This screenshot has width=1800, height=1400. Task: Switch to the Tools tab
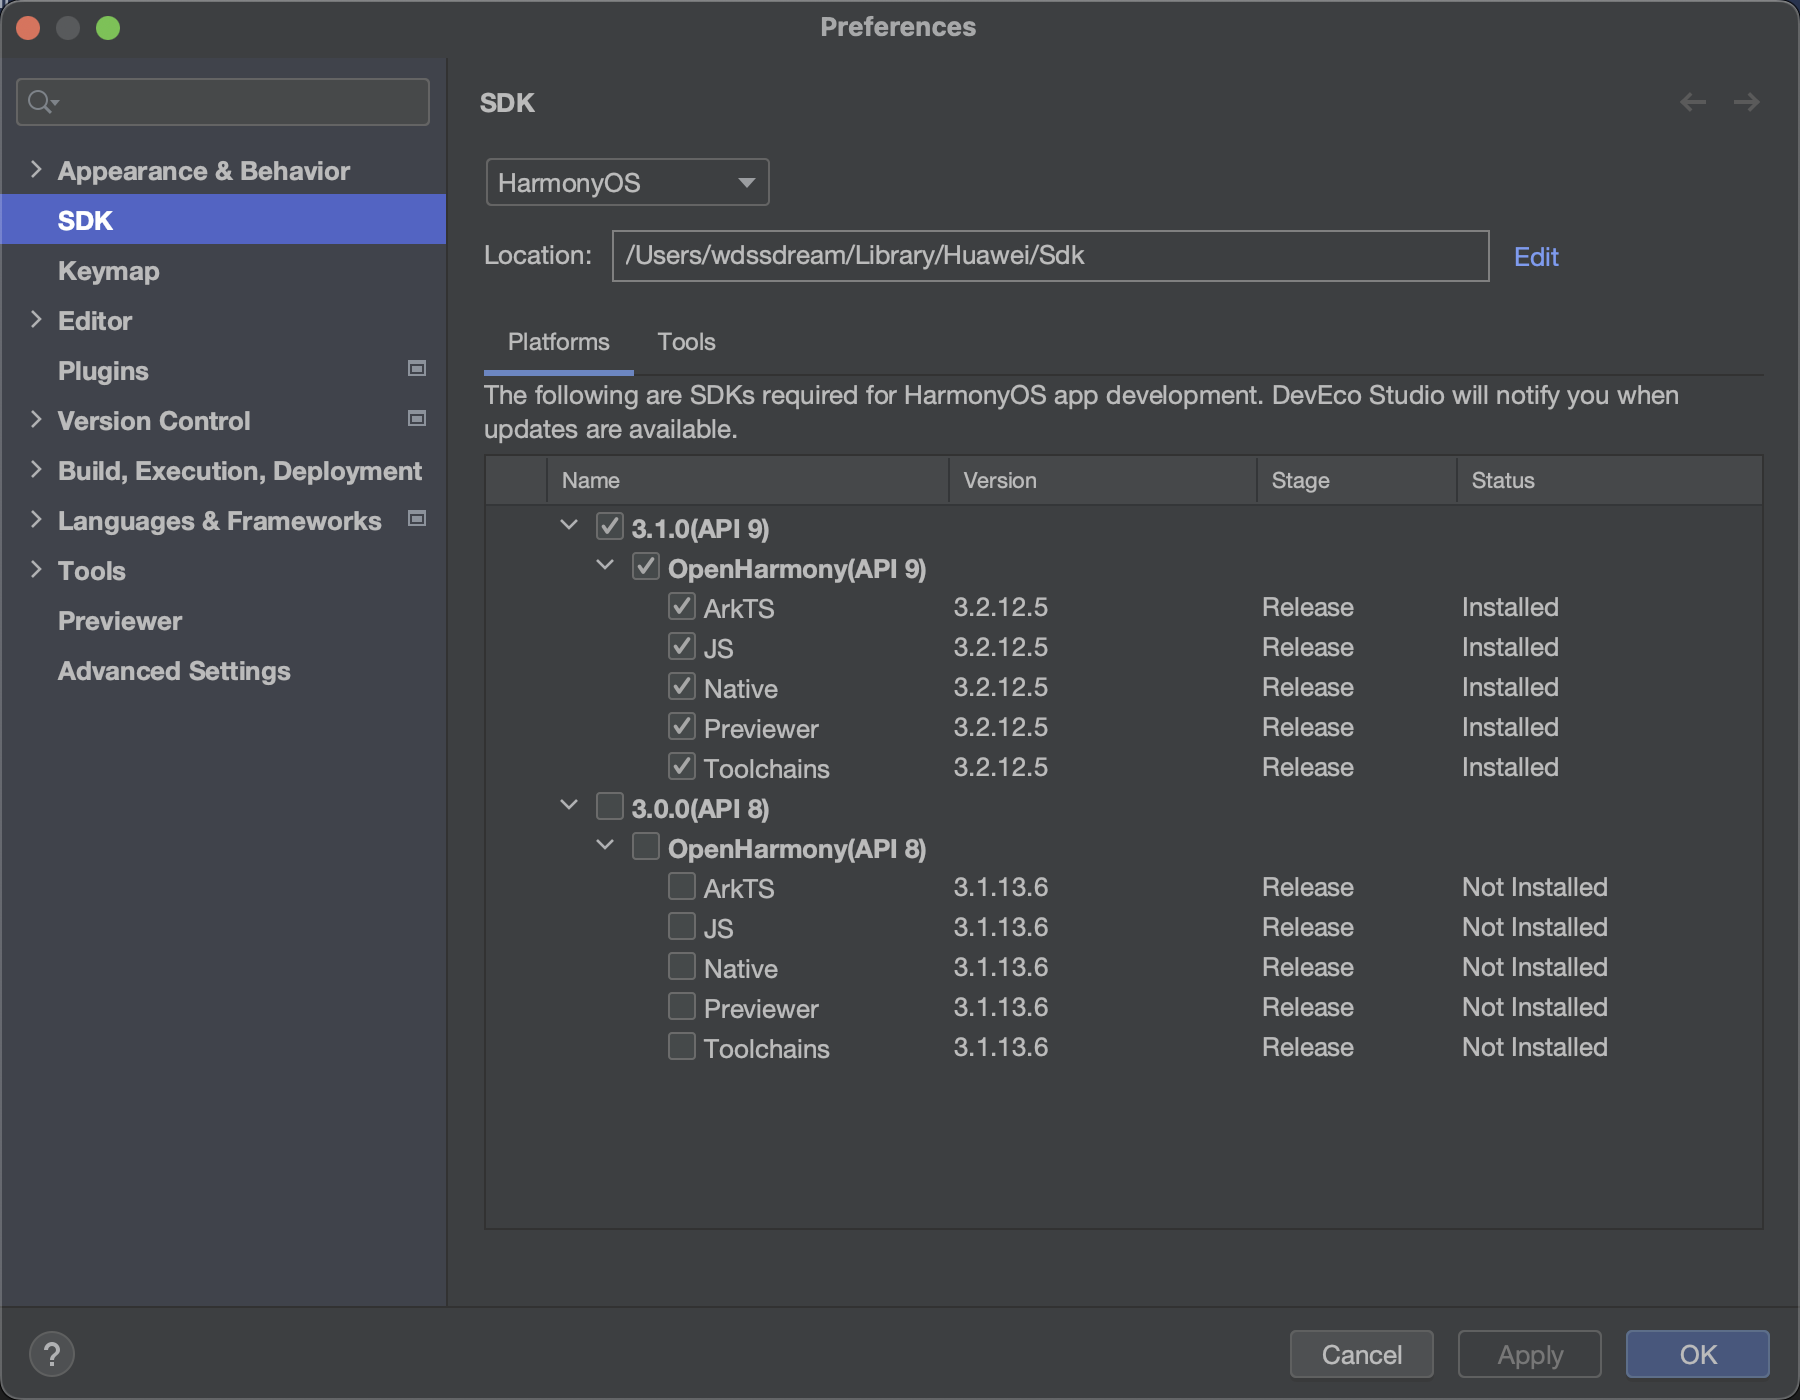click(x=686, y=342)
